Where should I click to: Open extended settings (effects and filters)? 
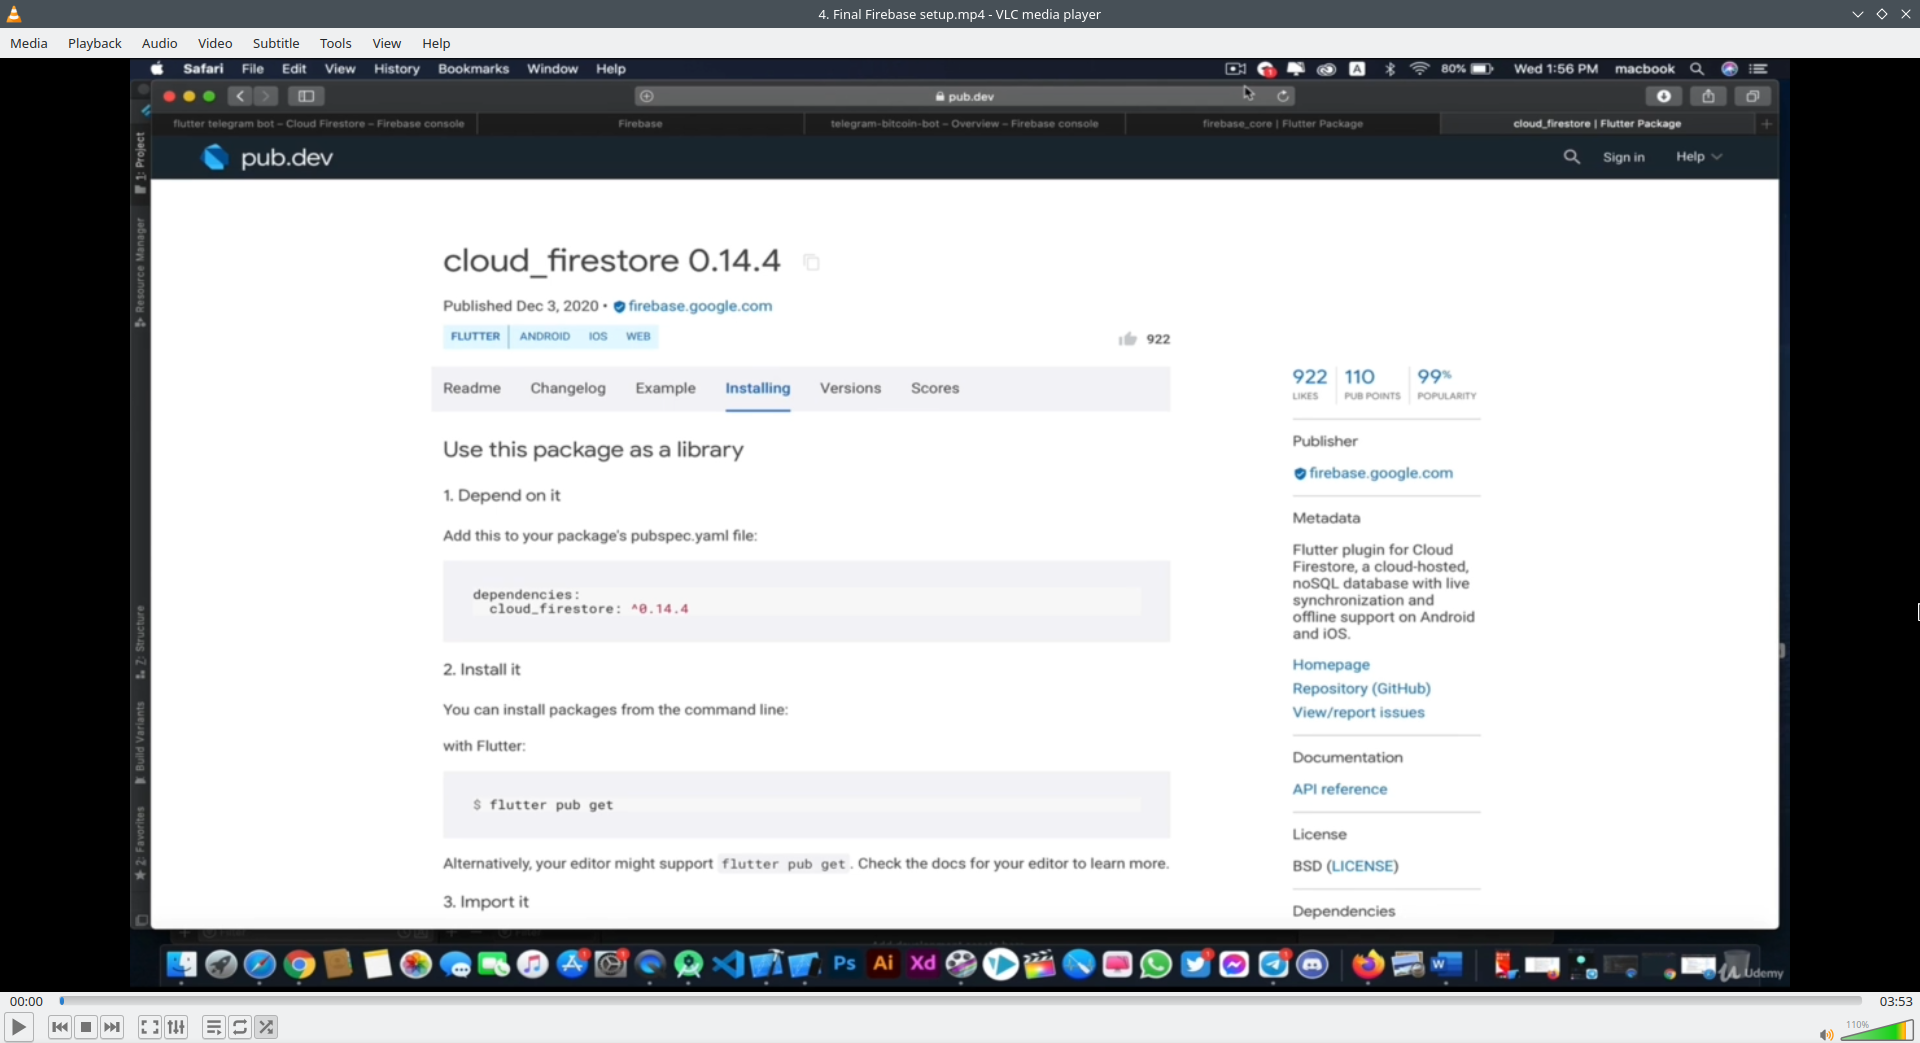tap(176, 1027)
